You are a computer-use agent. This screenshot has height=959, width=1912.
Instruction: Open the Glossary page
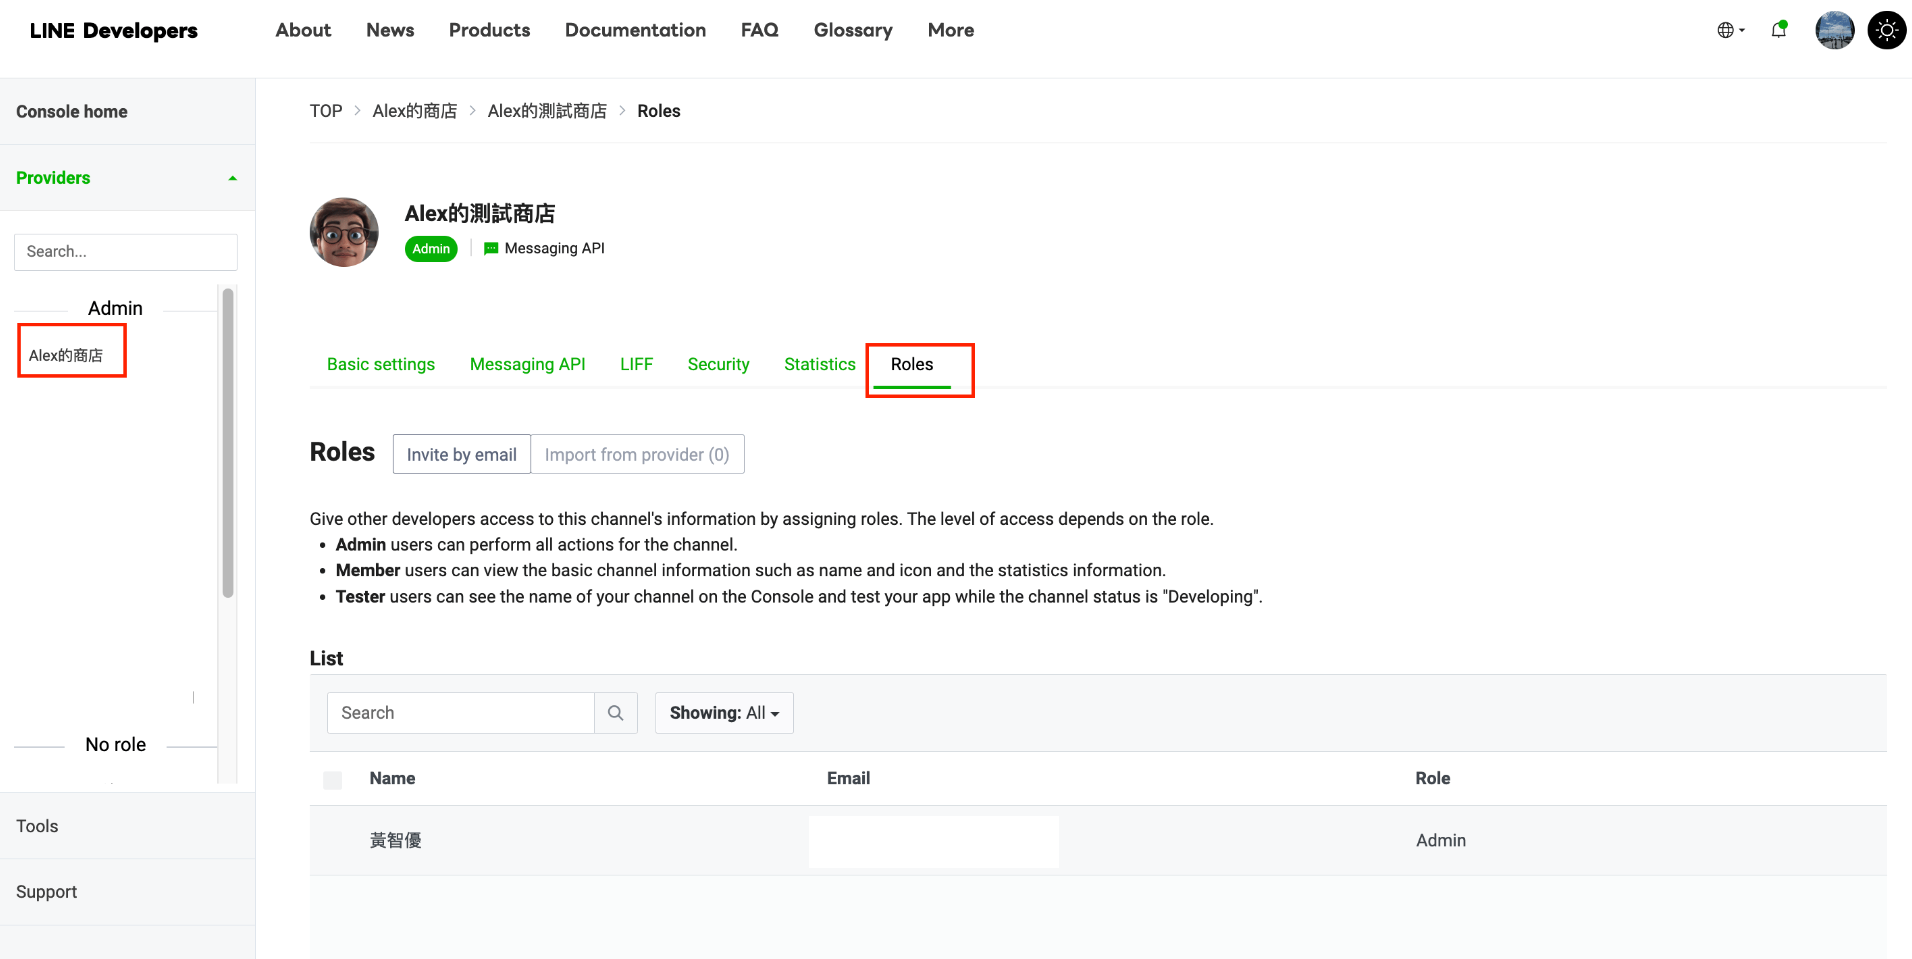[853, 30]
